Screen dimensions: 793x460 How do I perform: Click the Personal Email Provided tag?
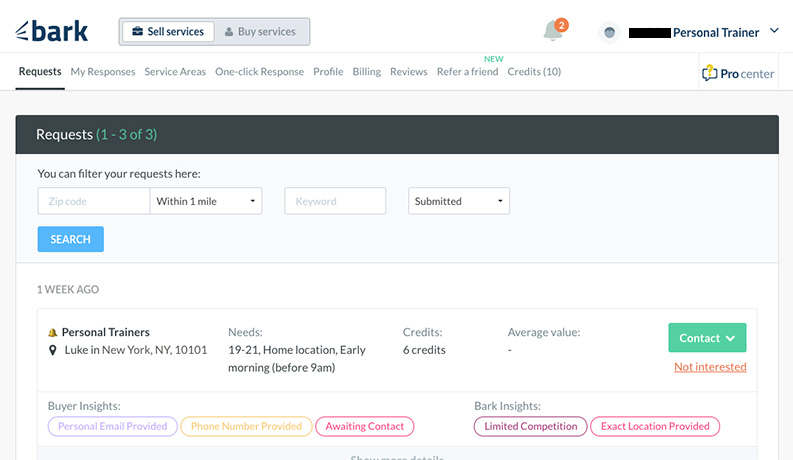click(112, 426)
